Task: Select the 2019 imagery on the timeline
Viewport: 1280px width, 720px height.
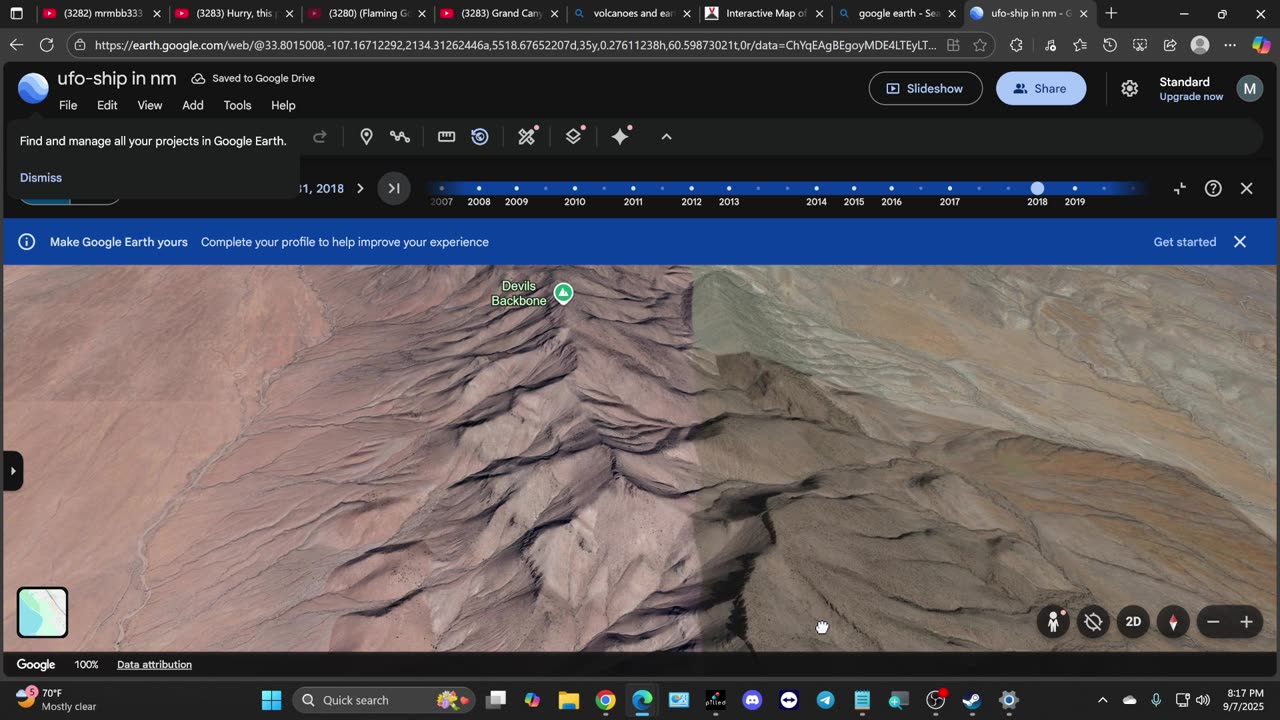Action: tap(1075, 188)
